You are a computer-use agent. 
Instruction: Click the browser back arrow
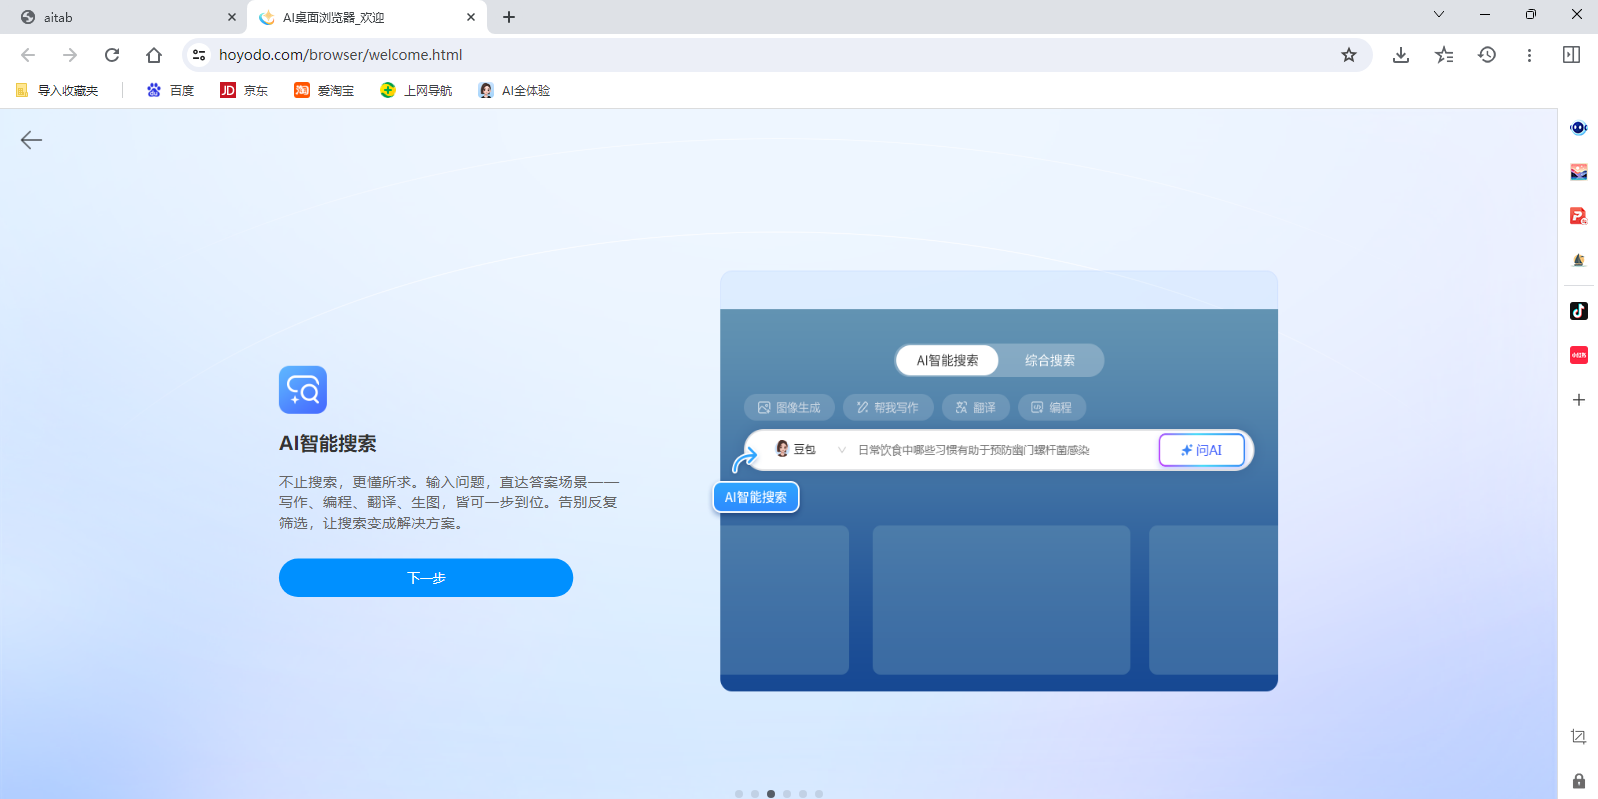coord(28,55)
